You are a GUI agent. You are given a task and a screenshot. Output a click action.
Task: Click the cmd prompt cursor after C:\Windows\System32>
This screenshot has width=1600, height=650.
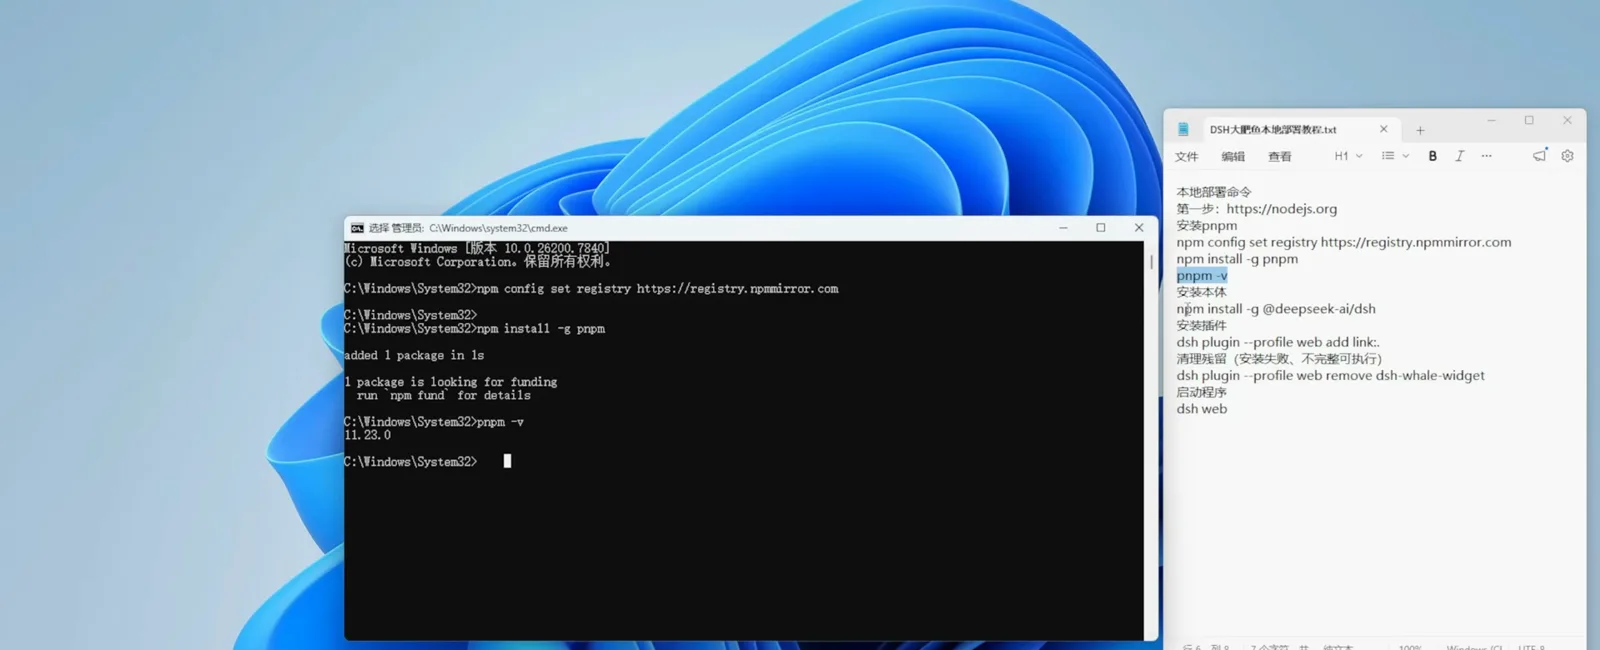coord(507,461)
